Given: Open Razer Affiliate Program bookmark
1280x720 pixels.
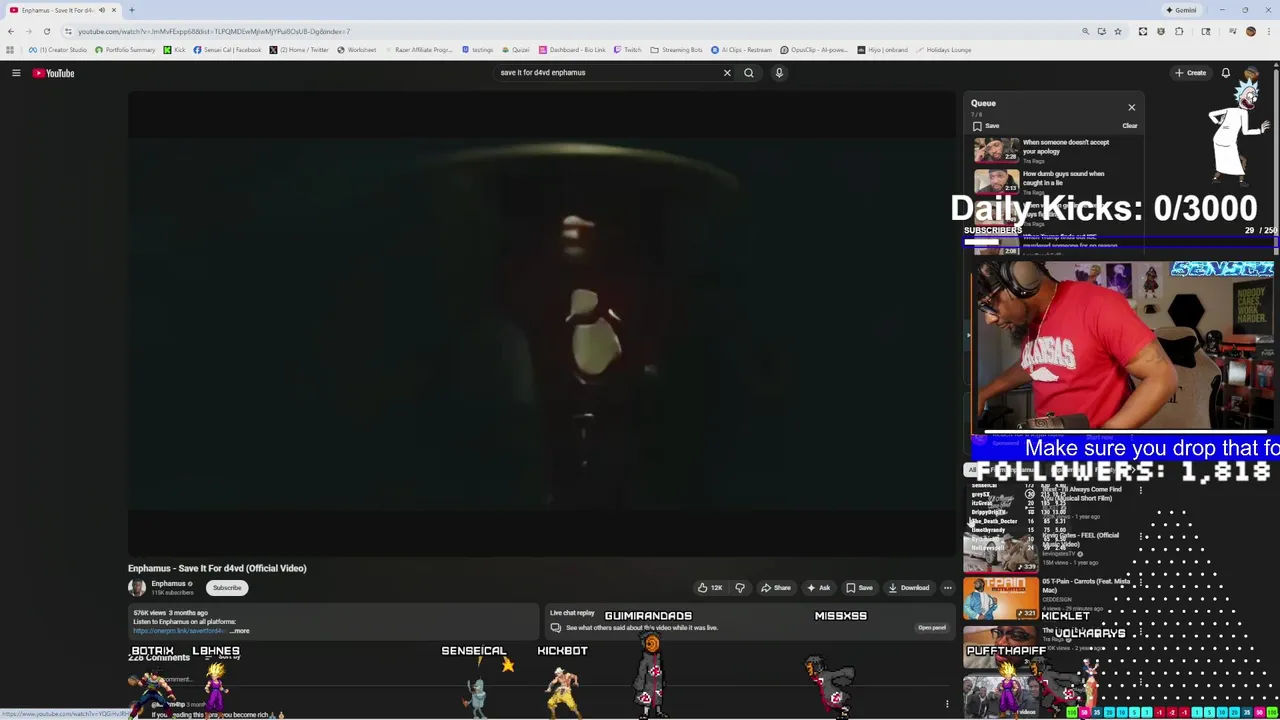Looking at the screenshot, I should [x=418, y=50].
